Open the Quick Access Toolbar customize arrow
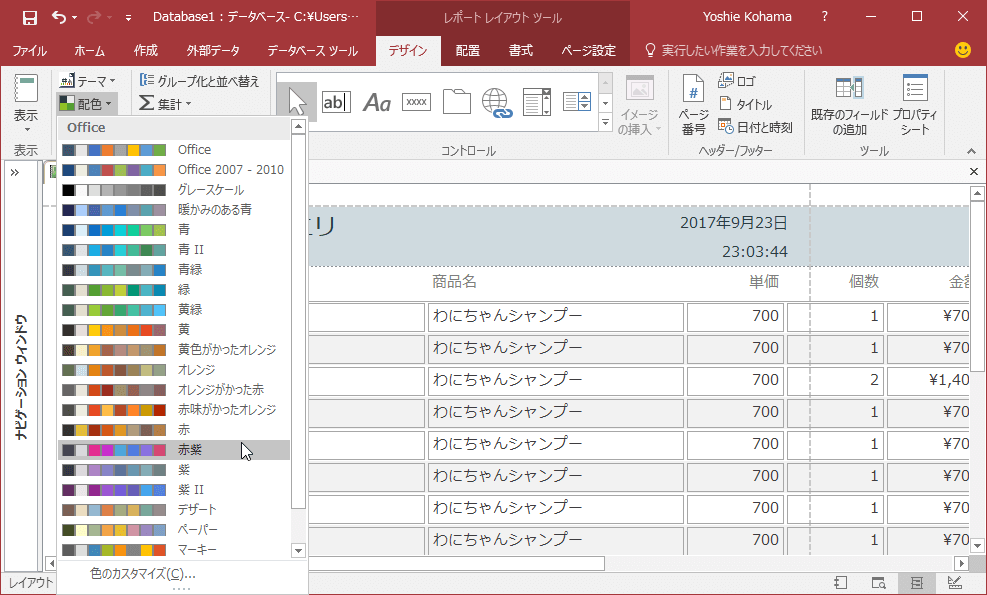Viewport: 987px width, 595px height. 128,18
